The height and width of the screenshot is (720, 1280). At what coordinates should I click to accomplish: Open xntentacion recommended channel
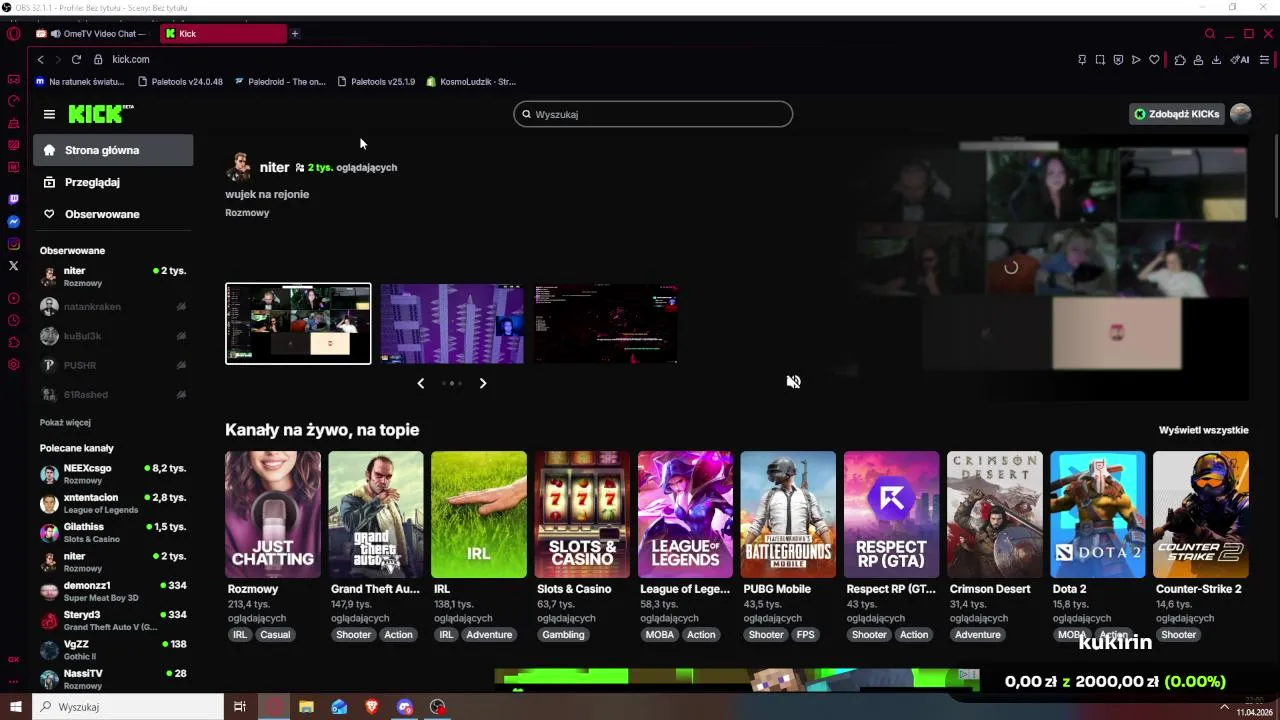pos(113,502)
